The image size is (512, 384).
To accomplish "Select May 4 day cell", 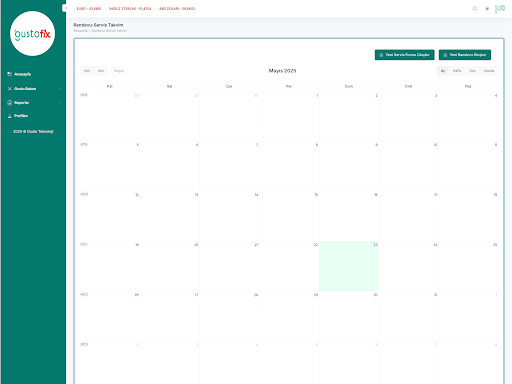I will pos(468,117).
